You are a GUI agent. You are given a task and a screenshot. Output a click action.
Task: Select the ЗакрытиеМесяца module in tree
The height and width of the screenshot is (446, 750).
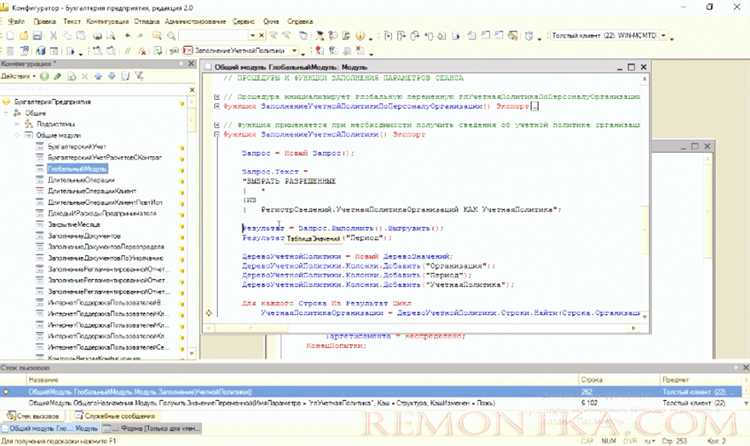74,224
